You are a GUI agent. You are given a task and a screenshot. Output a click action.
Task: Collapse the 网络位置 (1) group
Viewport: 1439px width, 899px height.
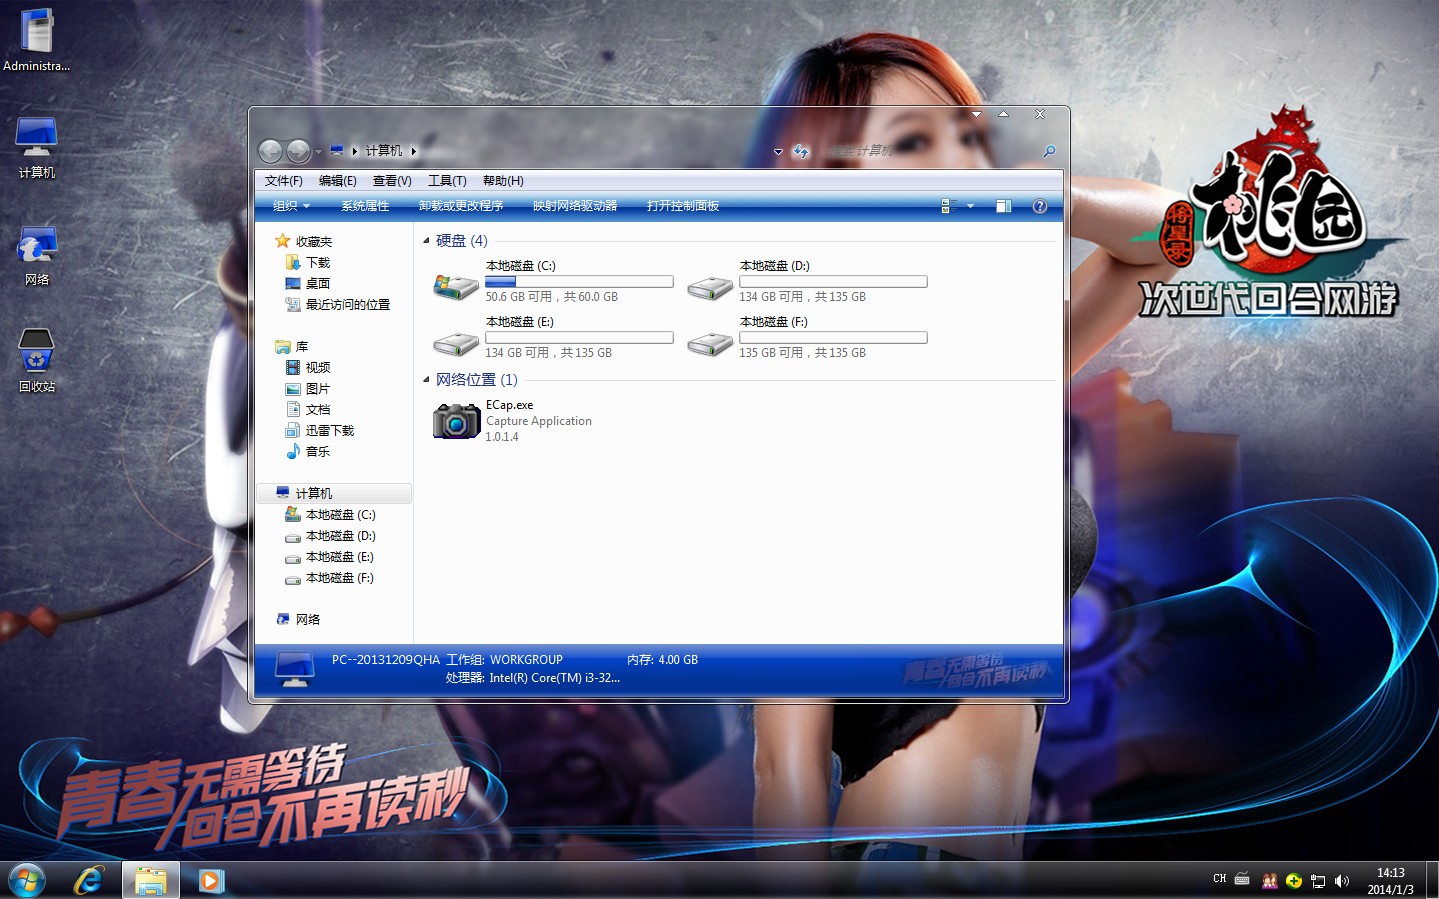point(426,379)
